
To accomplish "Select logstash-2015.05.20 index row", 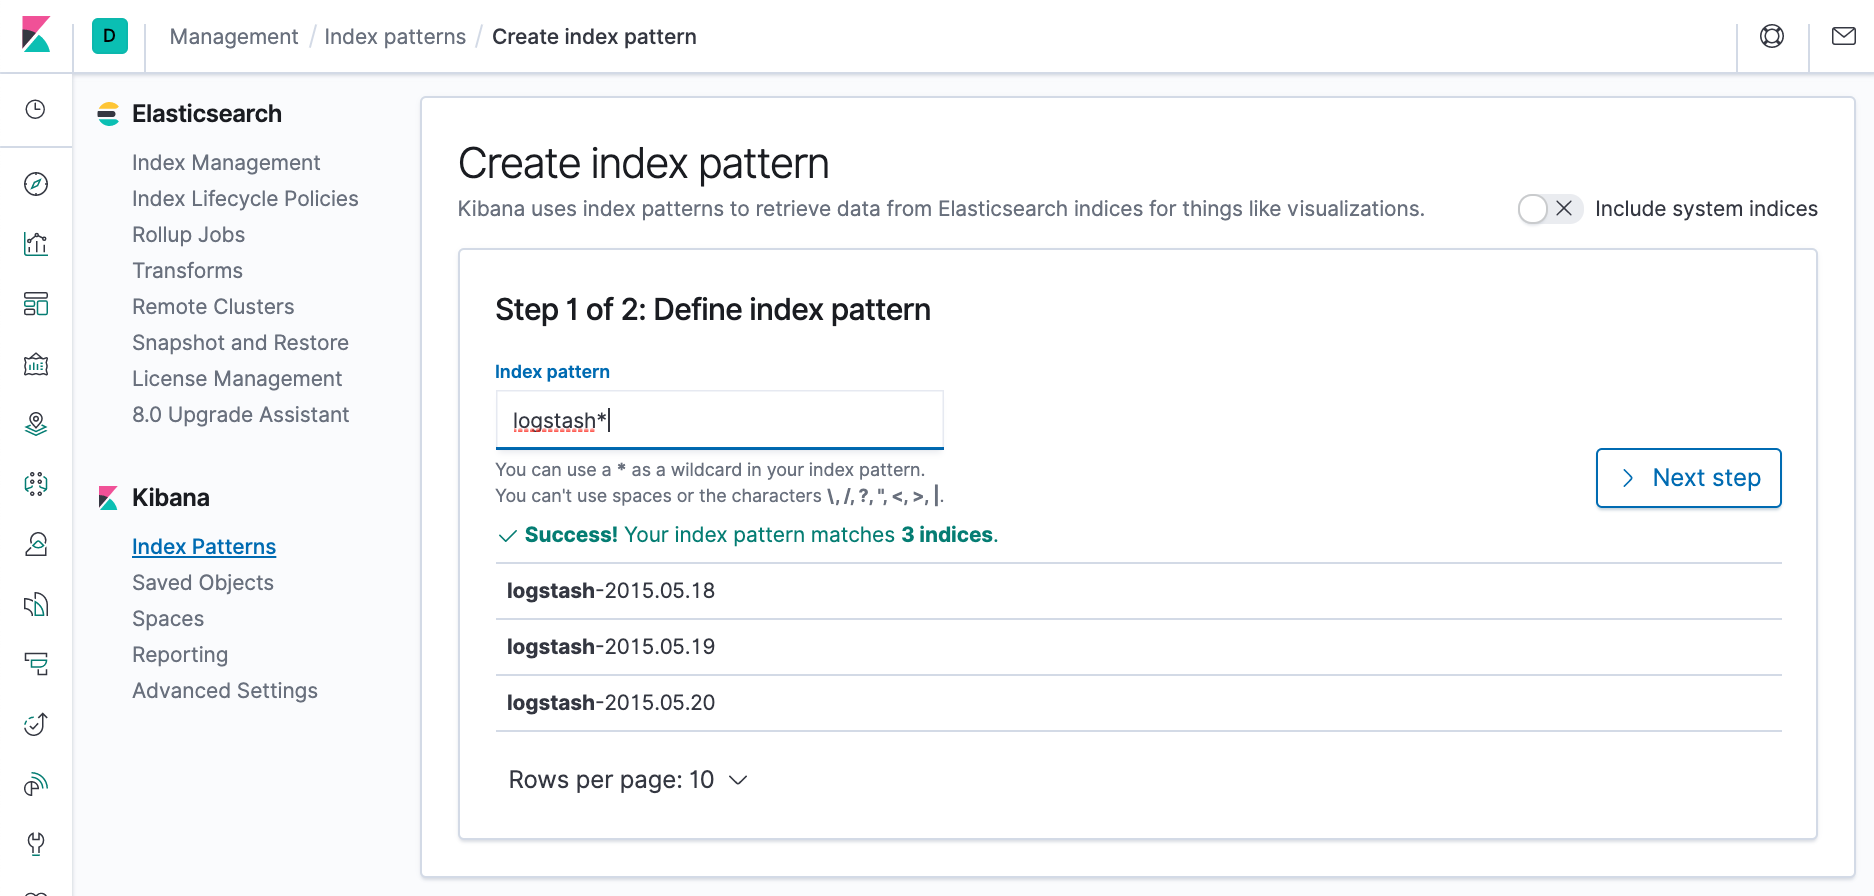I will (1138, 703).
